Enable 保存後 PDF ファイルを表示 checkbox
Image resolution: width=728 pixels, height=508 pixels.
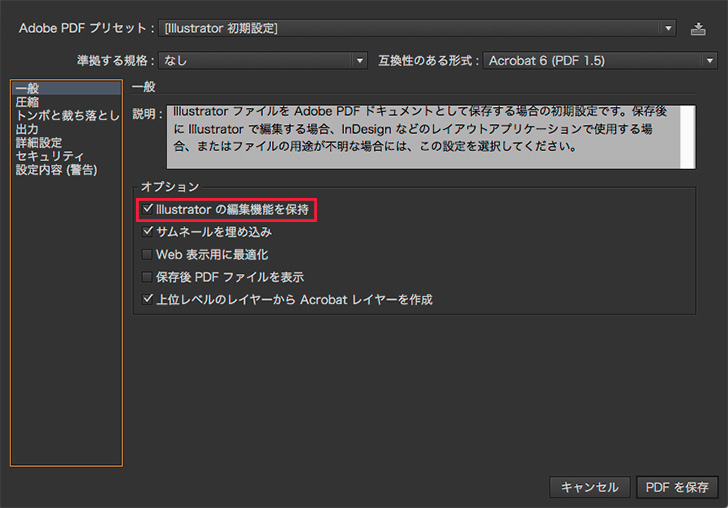[x=147, y=277]
